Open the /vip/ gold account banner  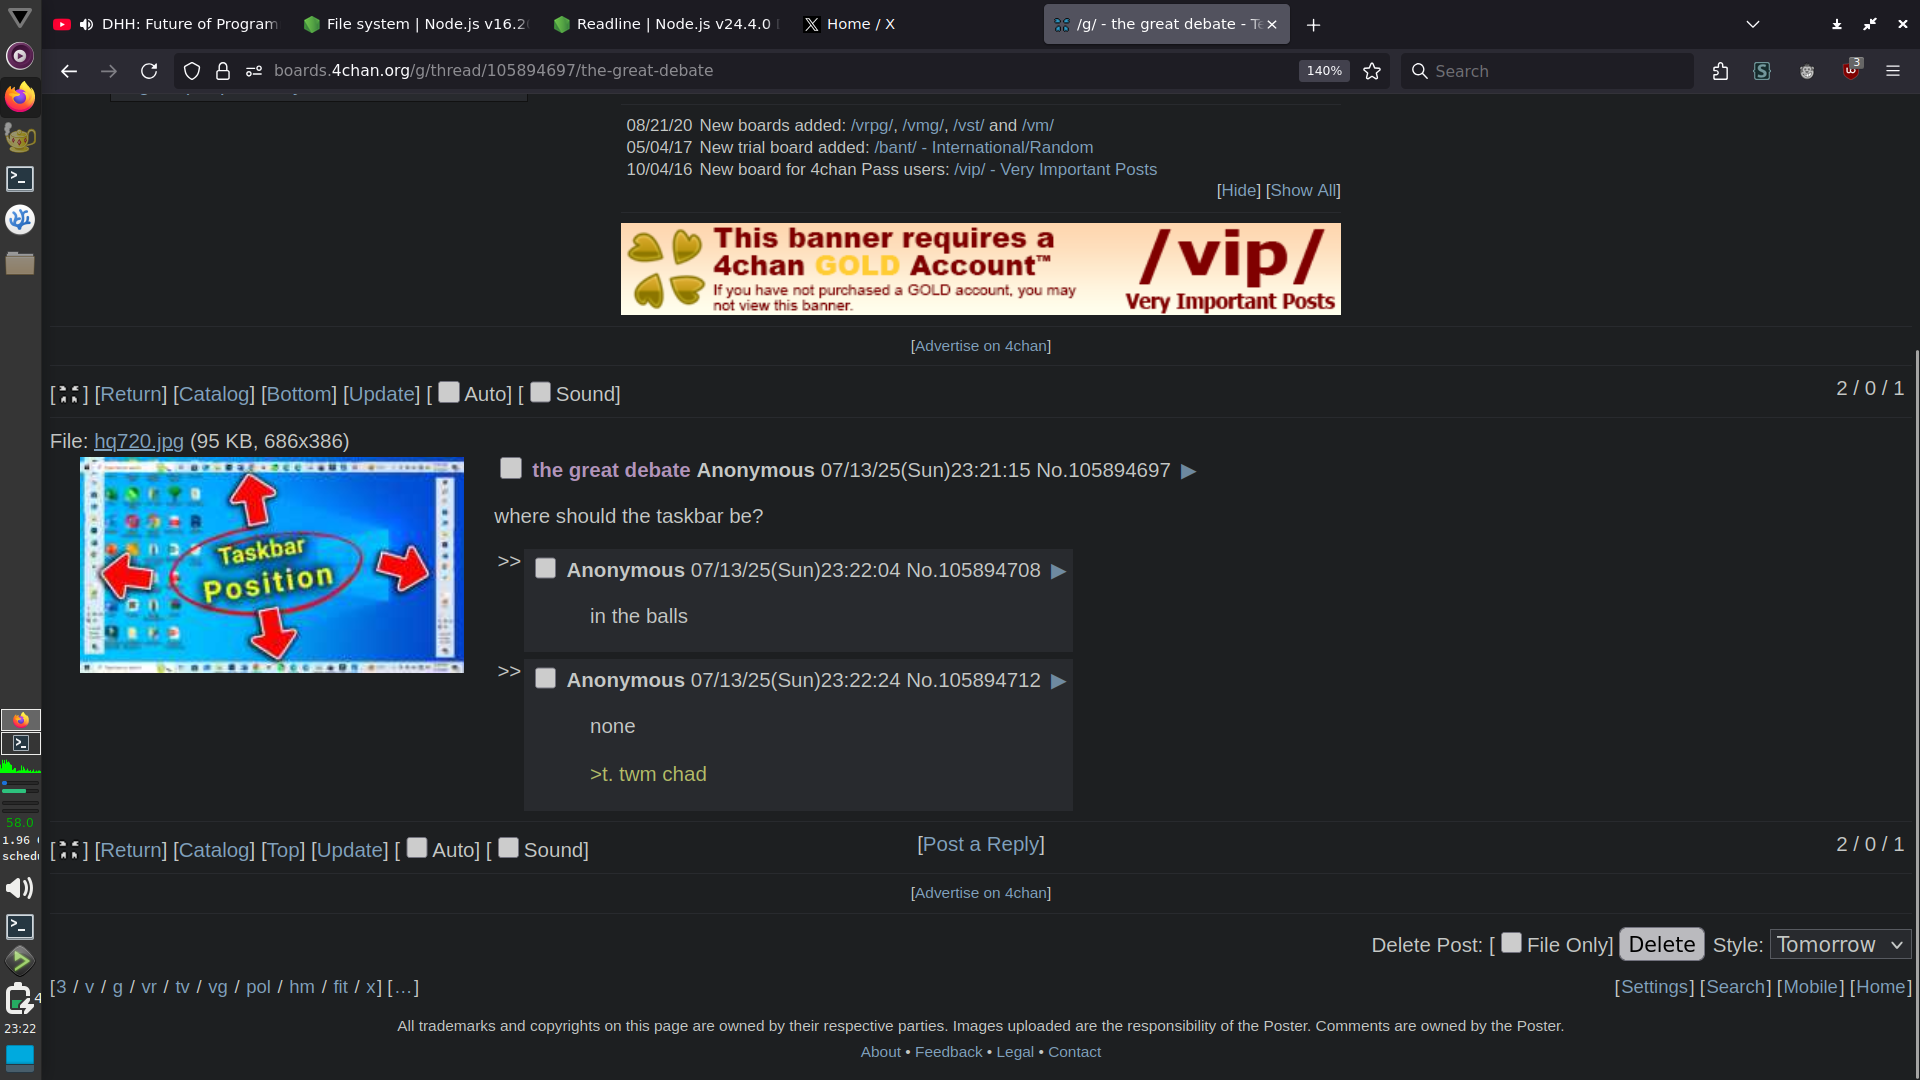(x=980, y=269)
